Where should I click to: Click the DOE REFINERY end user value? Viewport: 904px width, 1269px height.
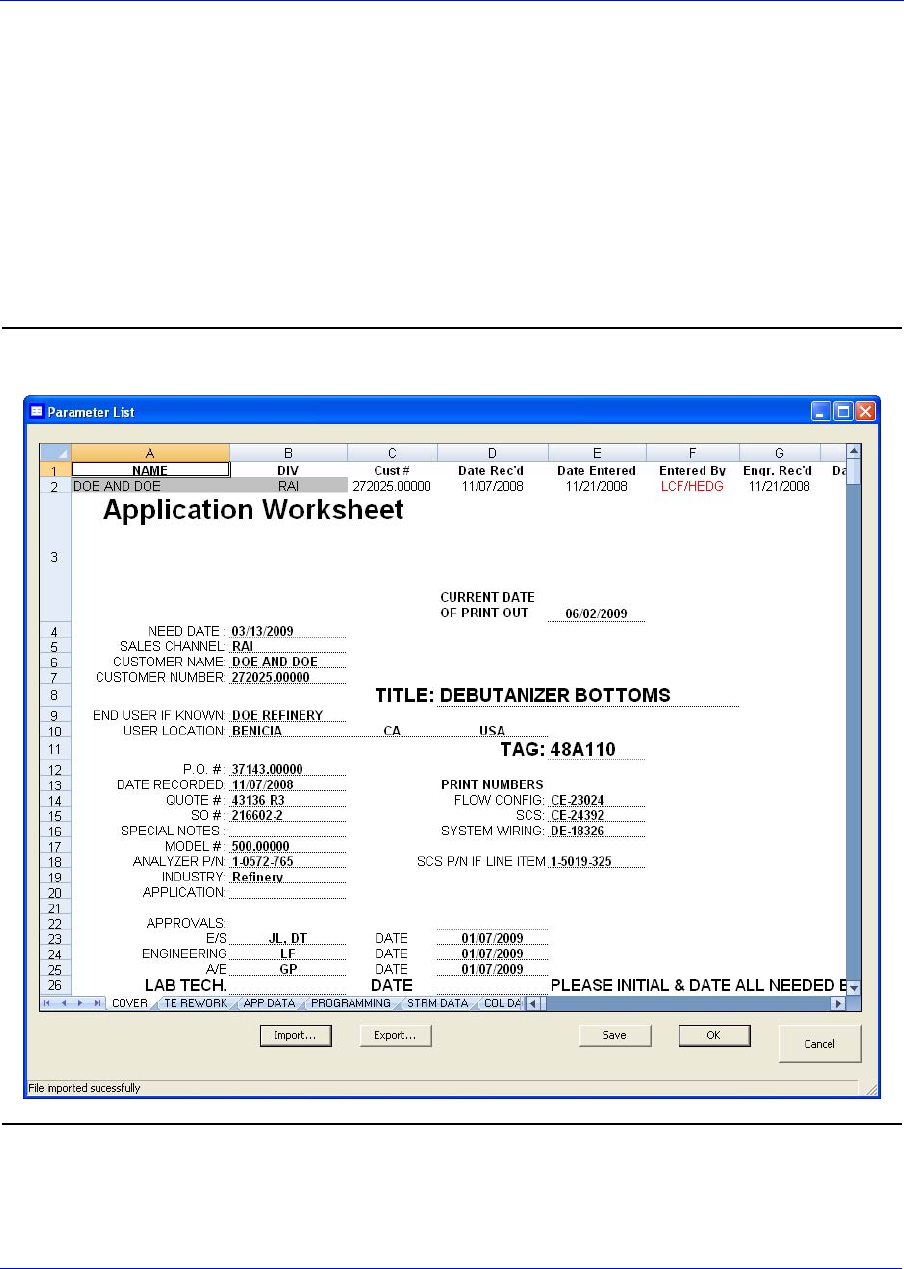coord(277,715)
